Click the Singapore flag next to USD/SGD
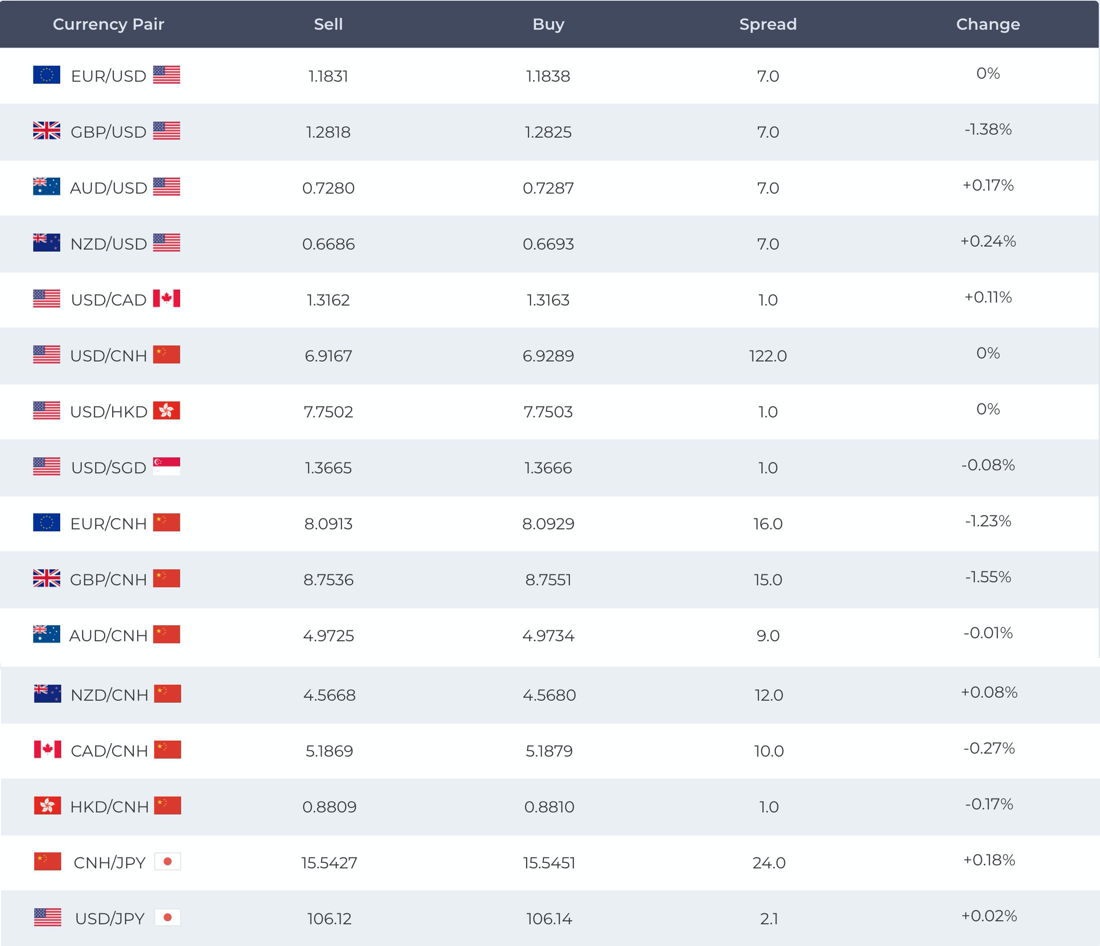Screen dimensions: 1100x946 coord(166,467)
